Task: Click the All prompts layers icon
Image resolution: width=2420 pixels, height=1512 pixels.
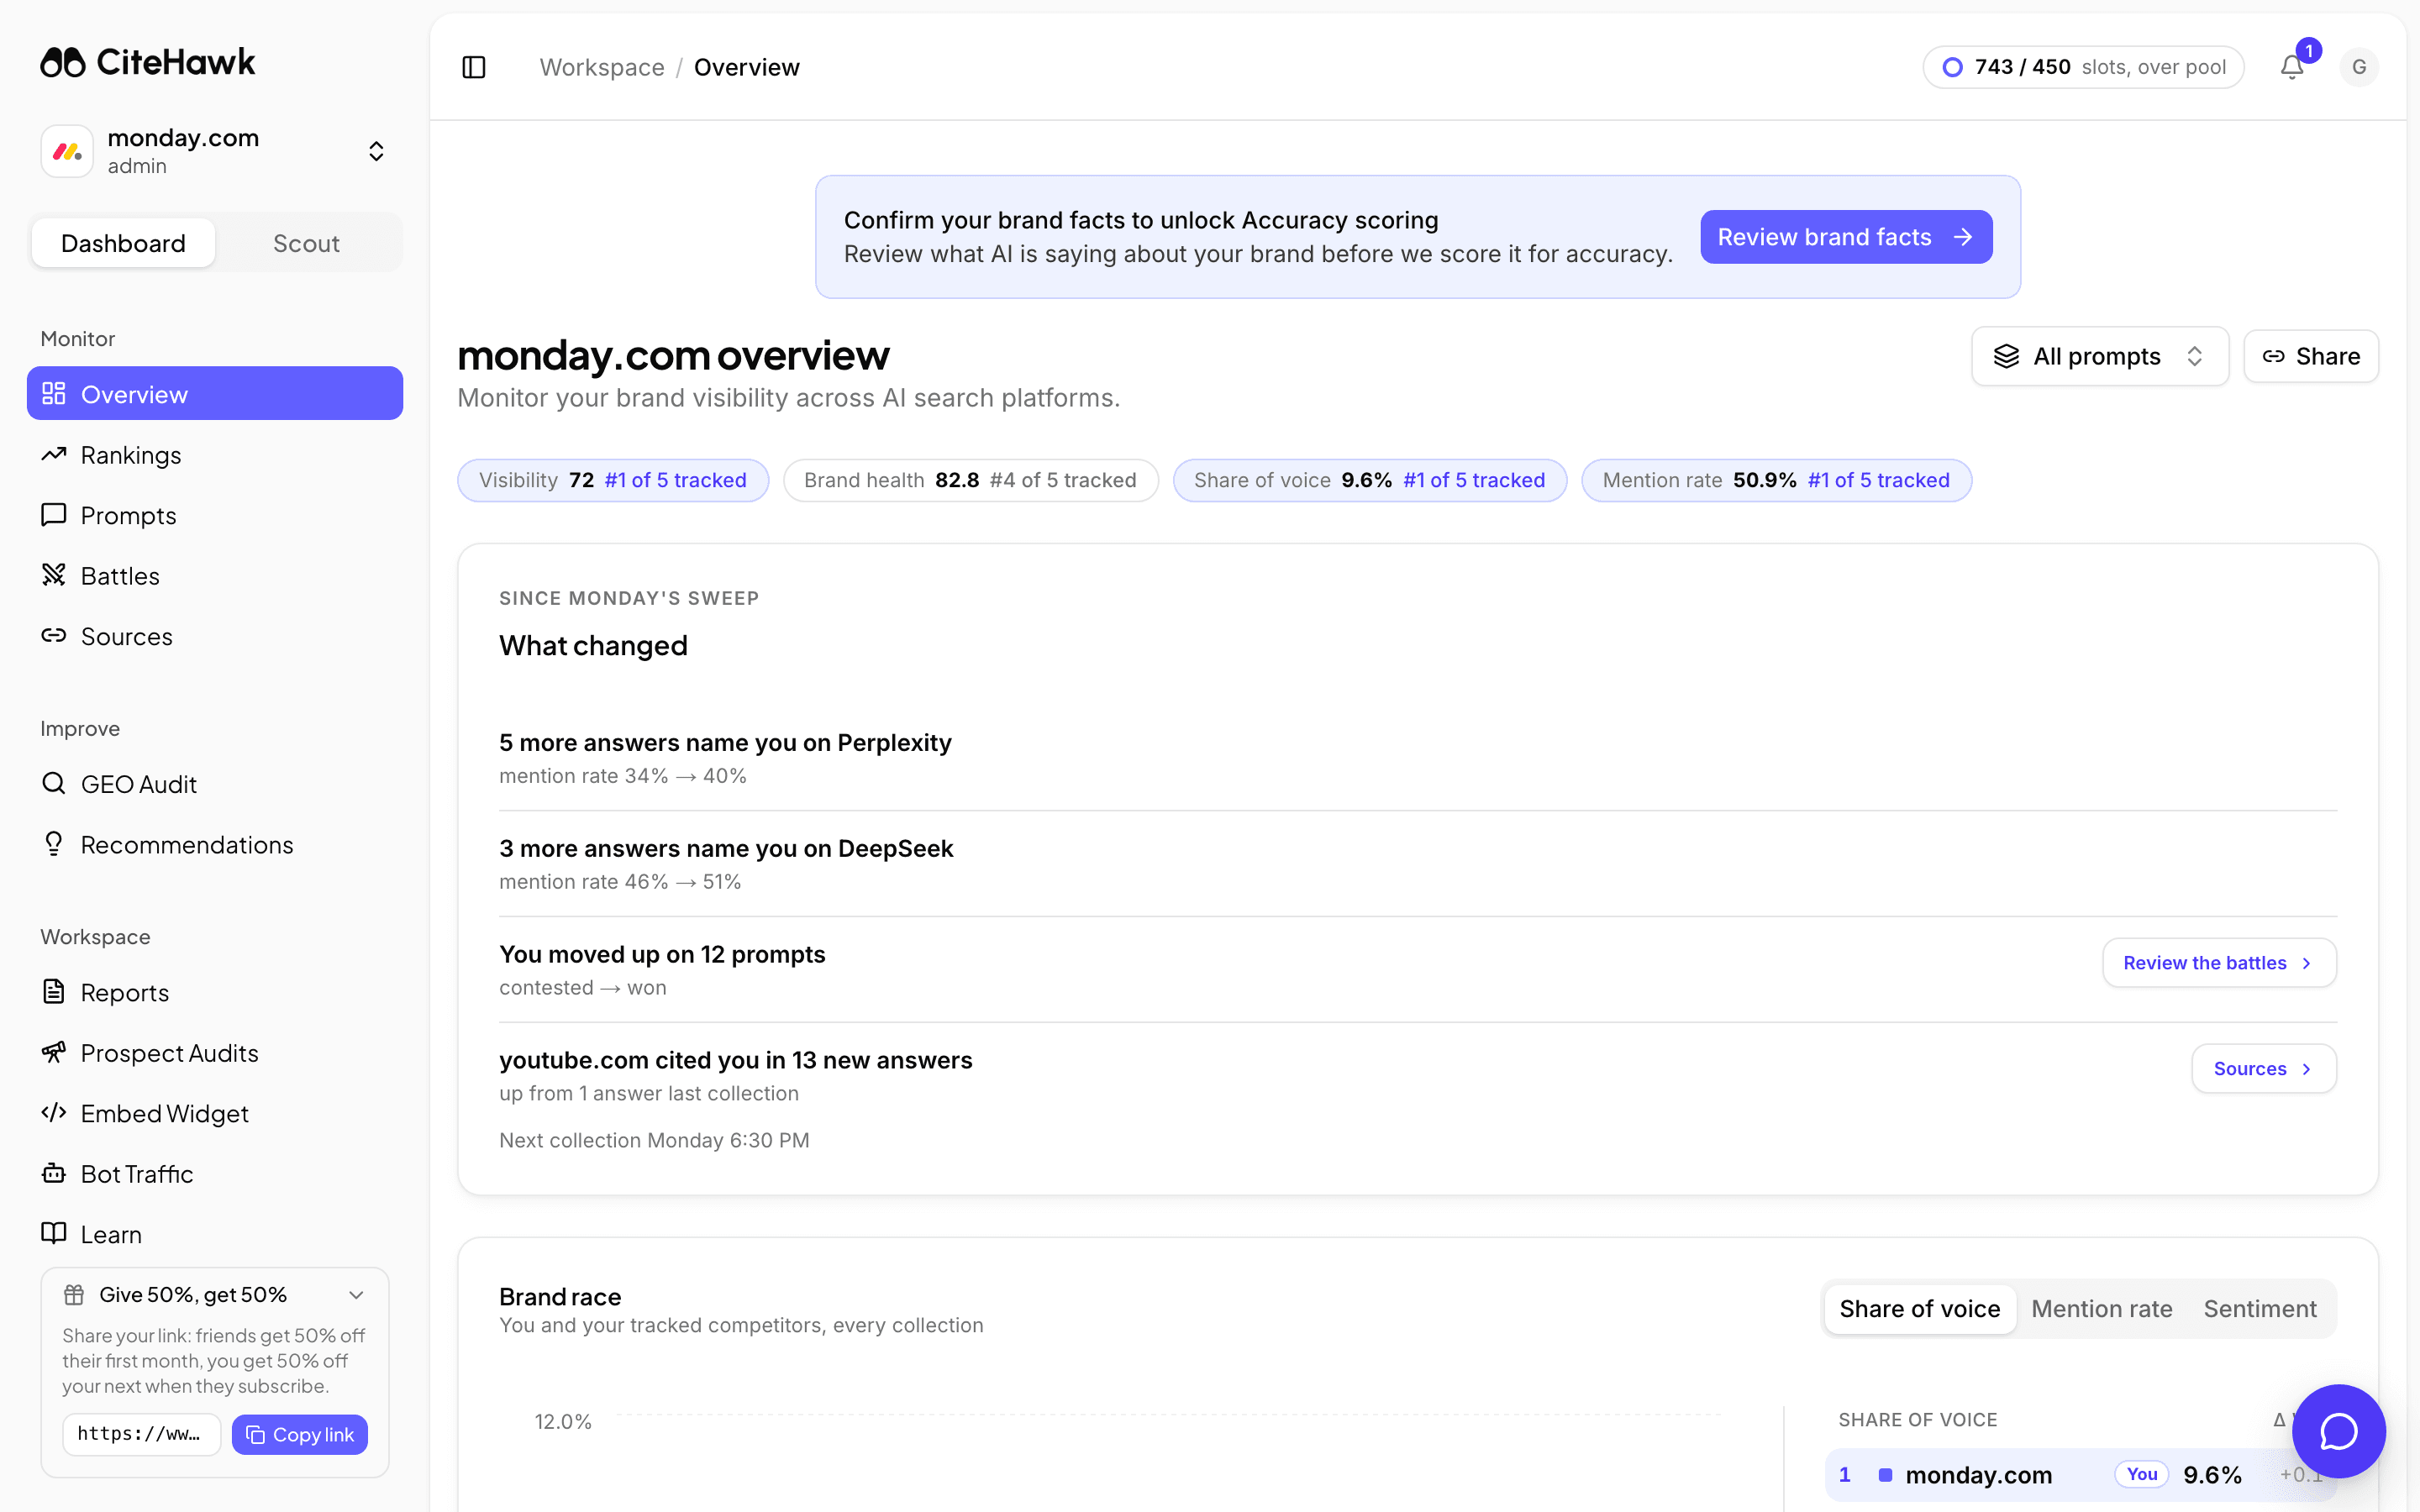Action: [x=2006, y=356]
